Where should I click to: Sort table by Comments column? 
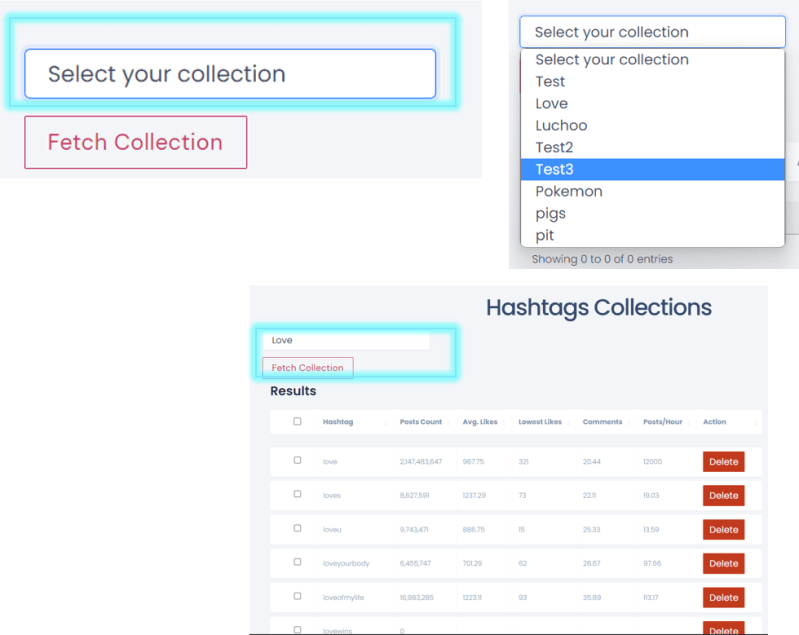click(x=602, y=422)
